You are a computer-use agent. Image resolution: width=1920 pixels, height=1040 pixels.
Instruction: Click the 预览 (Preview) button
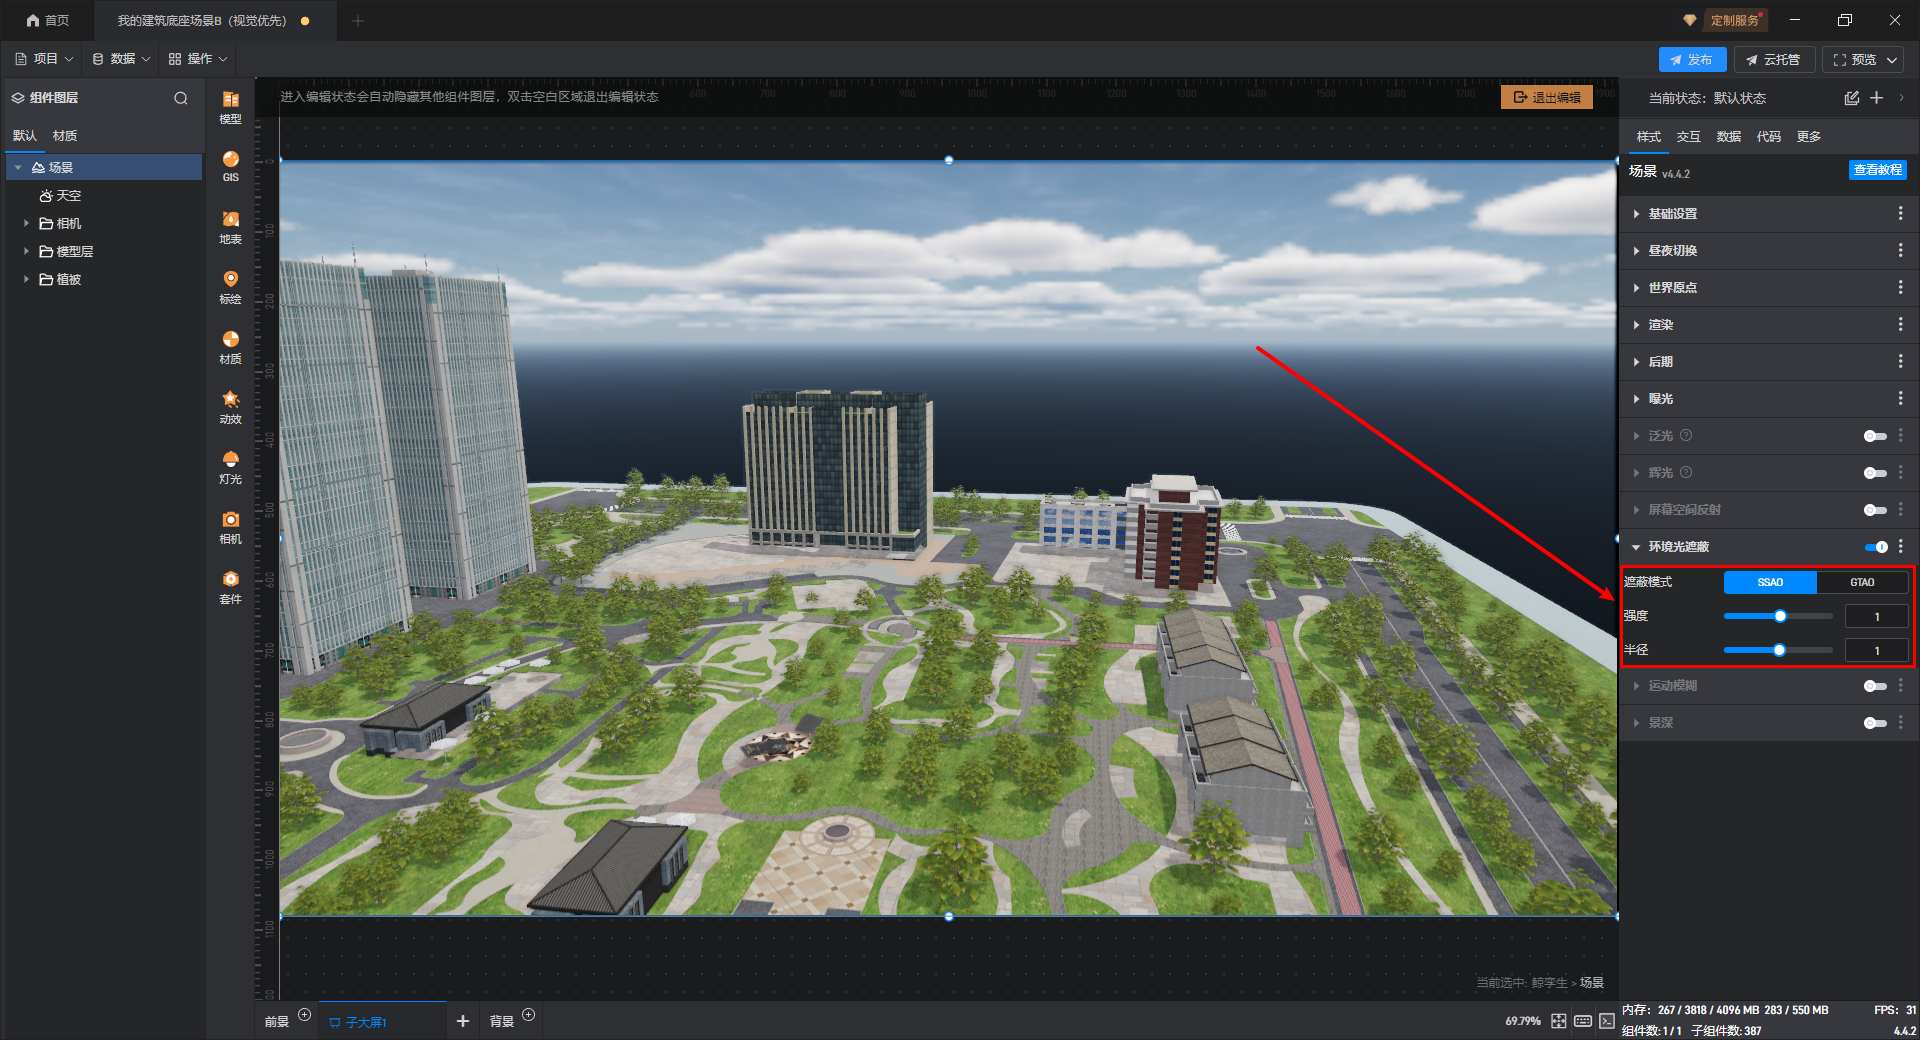(1854, 60)
